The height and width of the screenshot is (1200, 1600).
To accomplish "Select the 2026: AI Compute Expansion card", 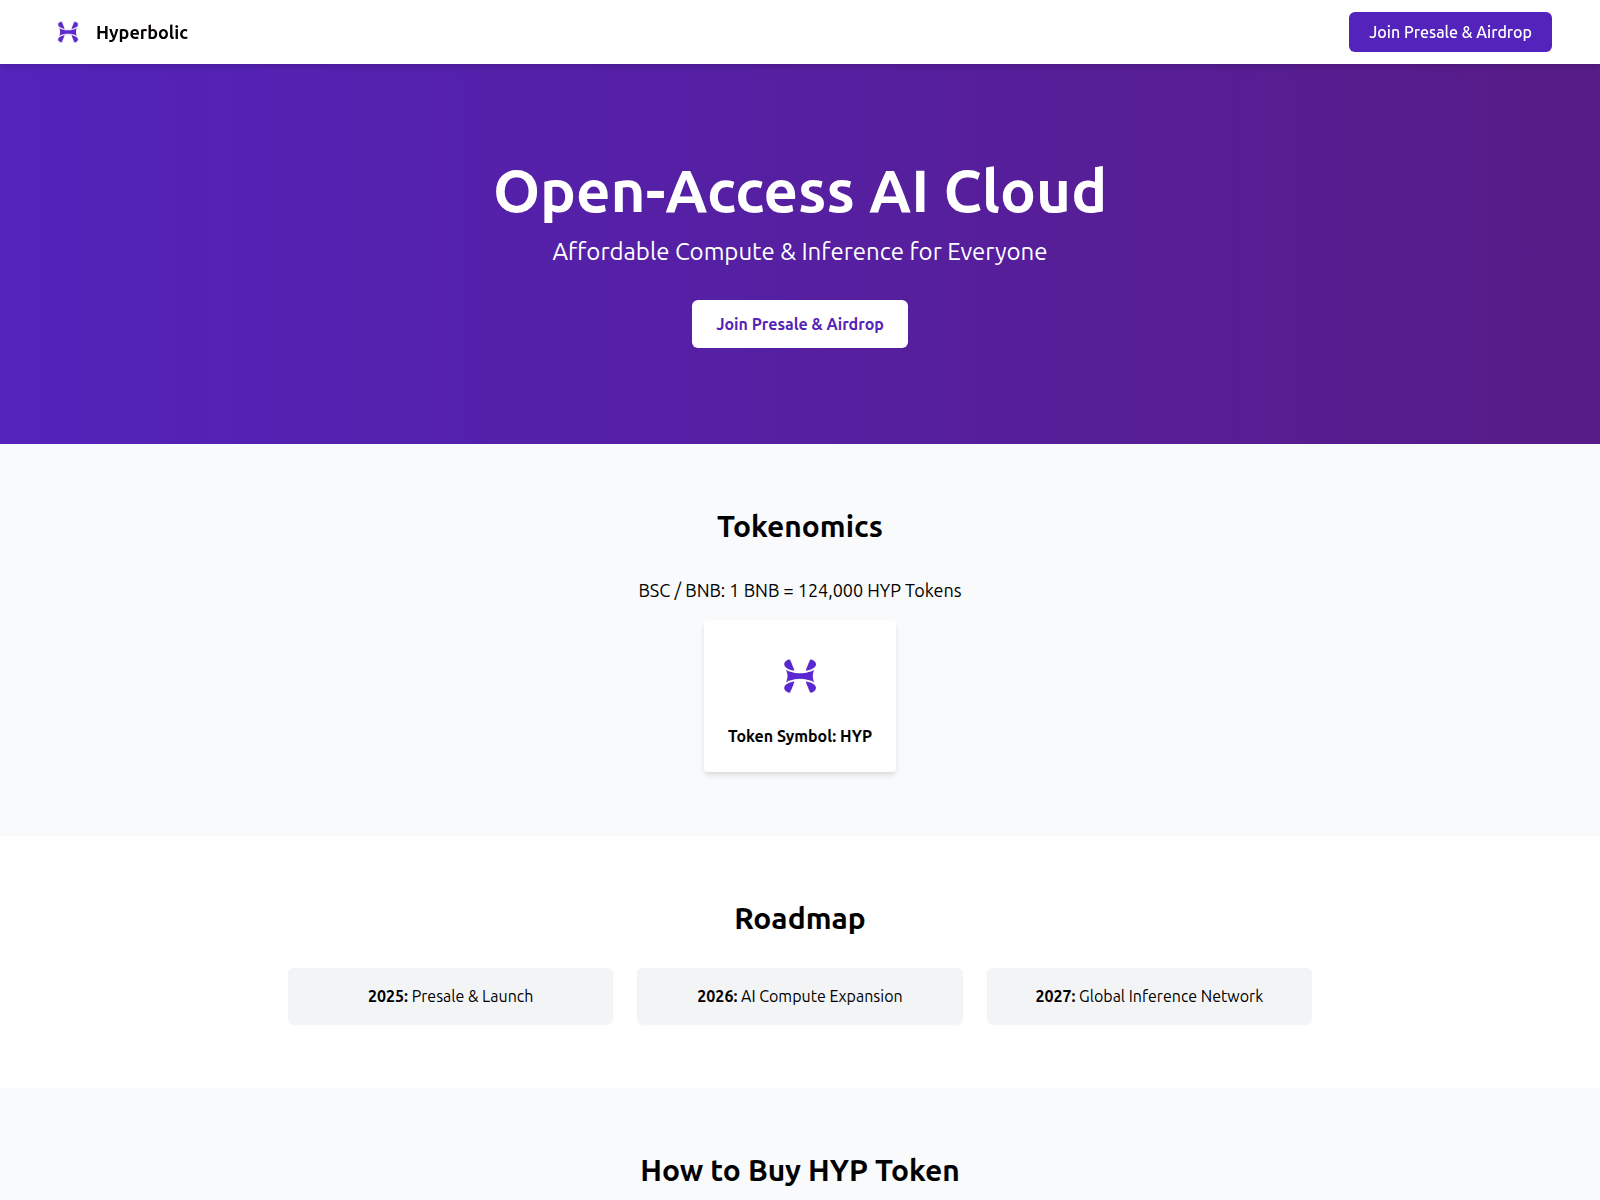I will [800, 996].
